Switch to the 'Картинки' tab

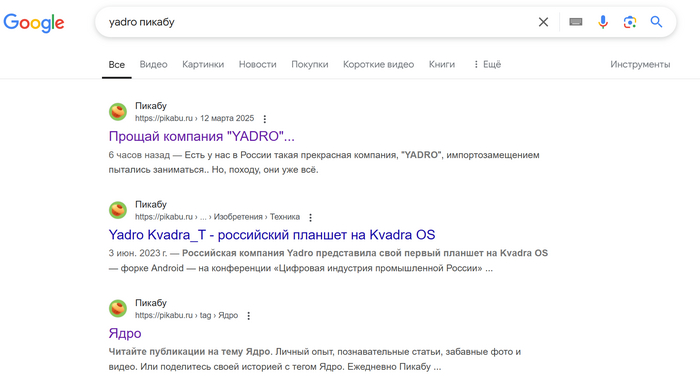[x=203, y=64]
